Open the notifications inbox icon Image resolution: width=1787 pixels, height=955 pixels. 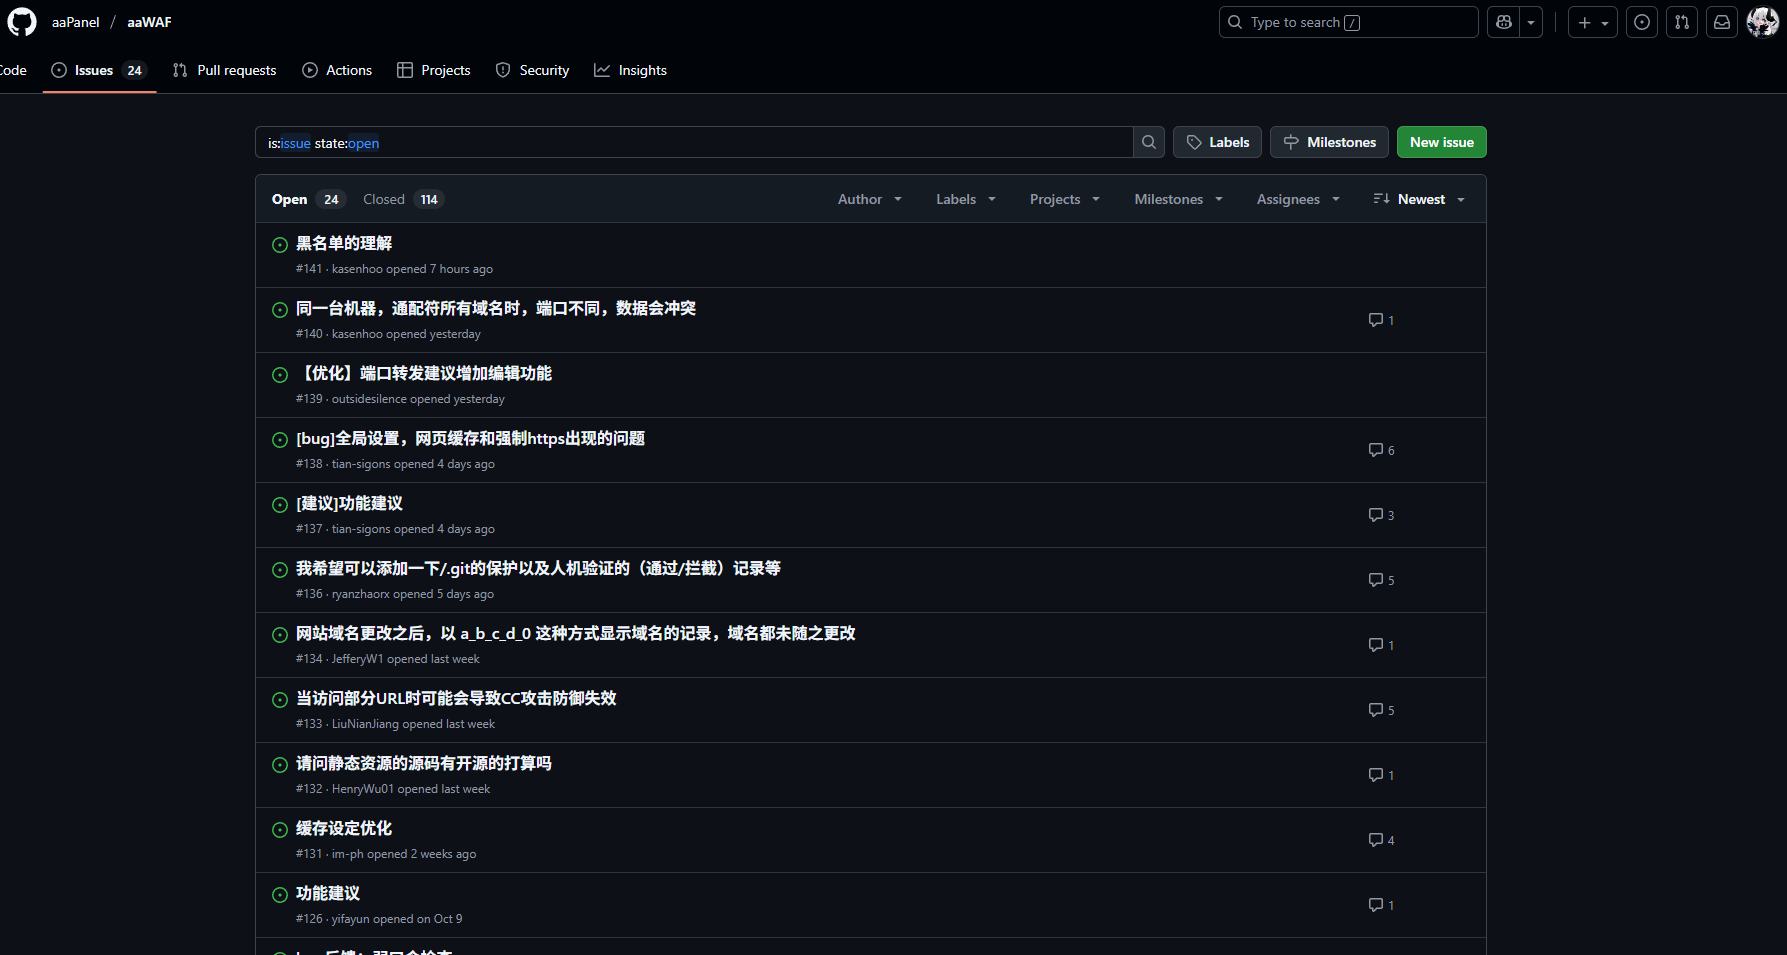1721,21
